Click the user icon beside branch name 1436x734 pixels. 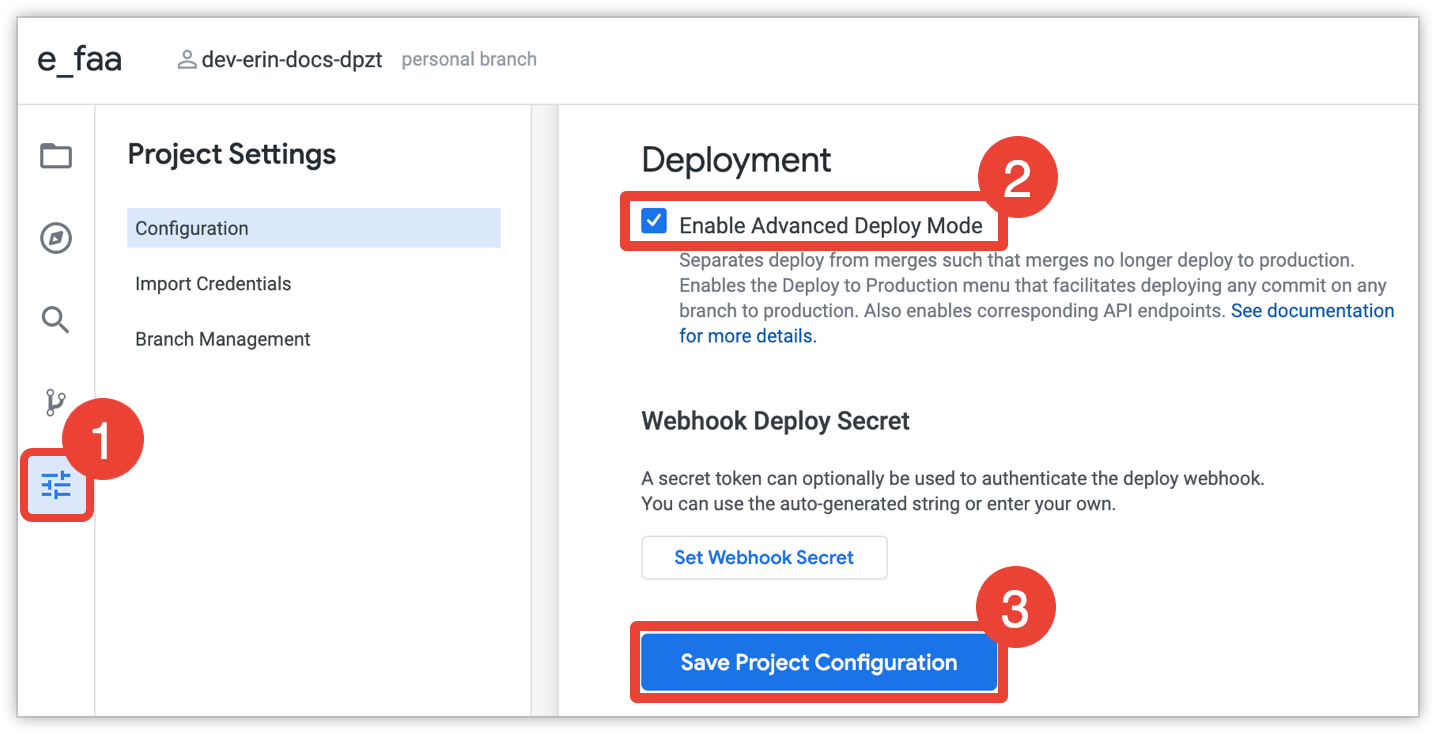click(186, 60)
